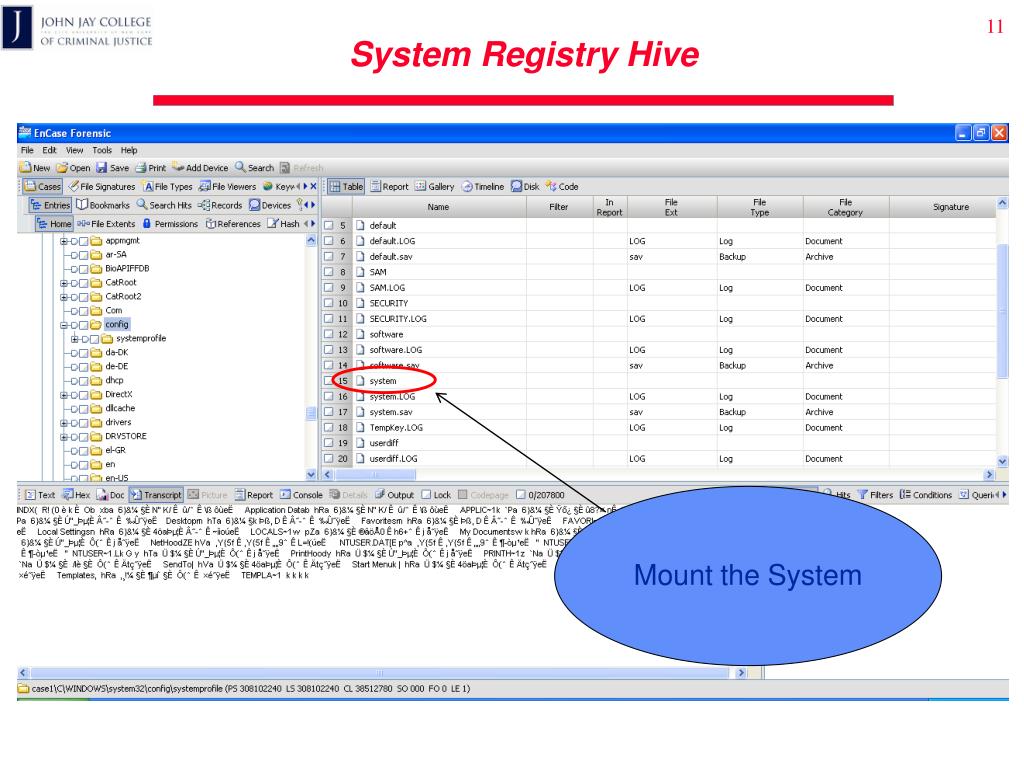The image size is (1024, 768).
Task: Expand the DRVSTORE folder node
Action: pyautogui.click(x=63, y=437)
